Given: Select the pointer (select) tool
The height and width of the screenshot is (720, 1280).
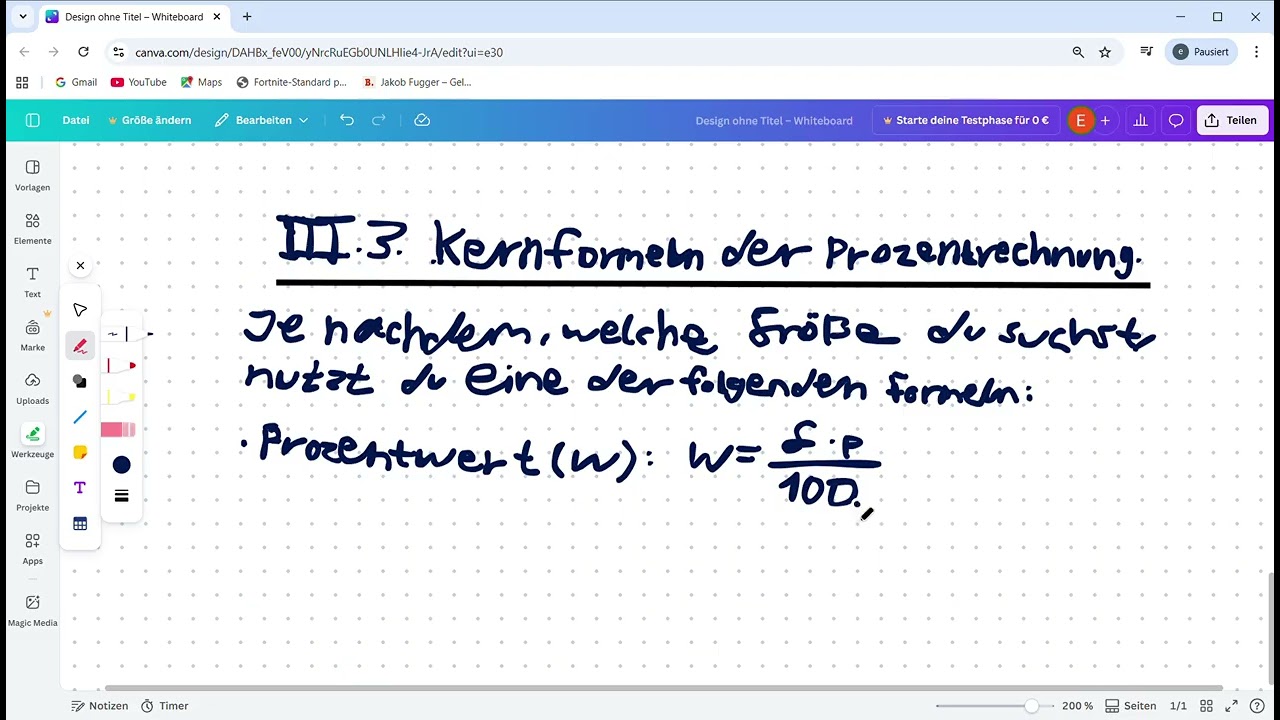Looking at the screenshot, I should [x=81, y=311].
